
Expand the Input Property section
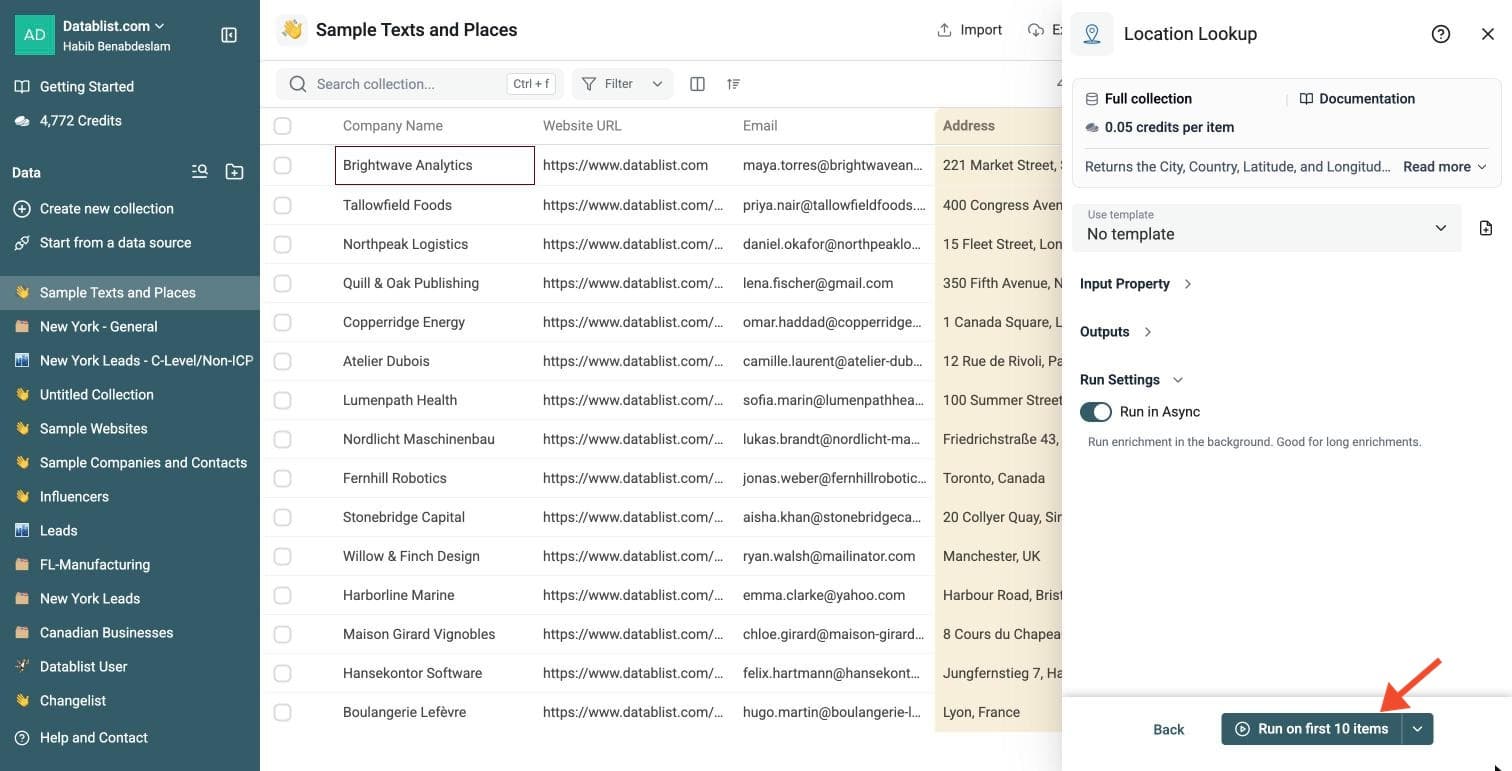click(x=1136, y=284)
